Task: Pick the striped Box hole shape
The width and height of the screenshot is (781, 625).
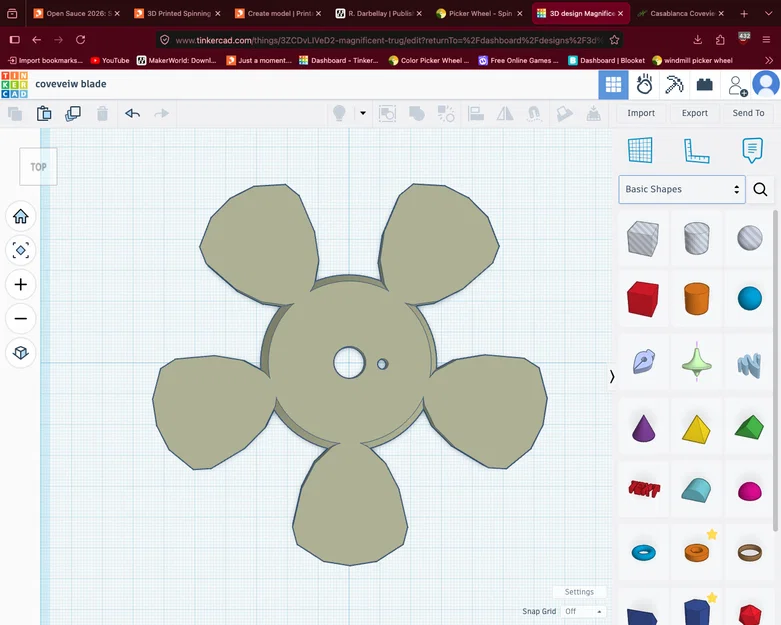Action: pos(643,239)
